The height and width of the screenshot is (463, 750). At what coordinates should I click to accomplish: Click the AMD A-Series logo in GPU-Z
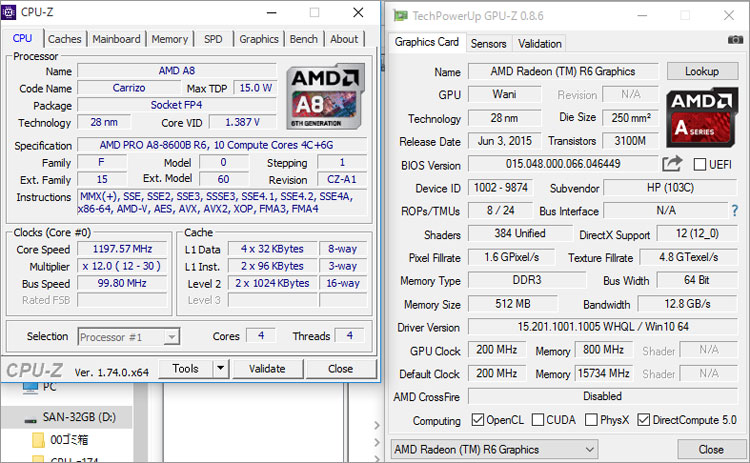tap(702, 117)
